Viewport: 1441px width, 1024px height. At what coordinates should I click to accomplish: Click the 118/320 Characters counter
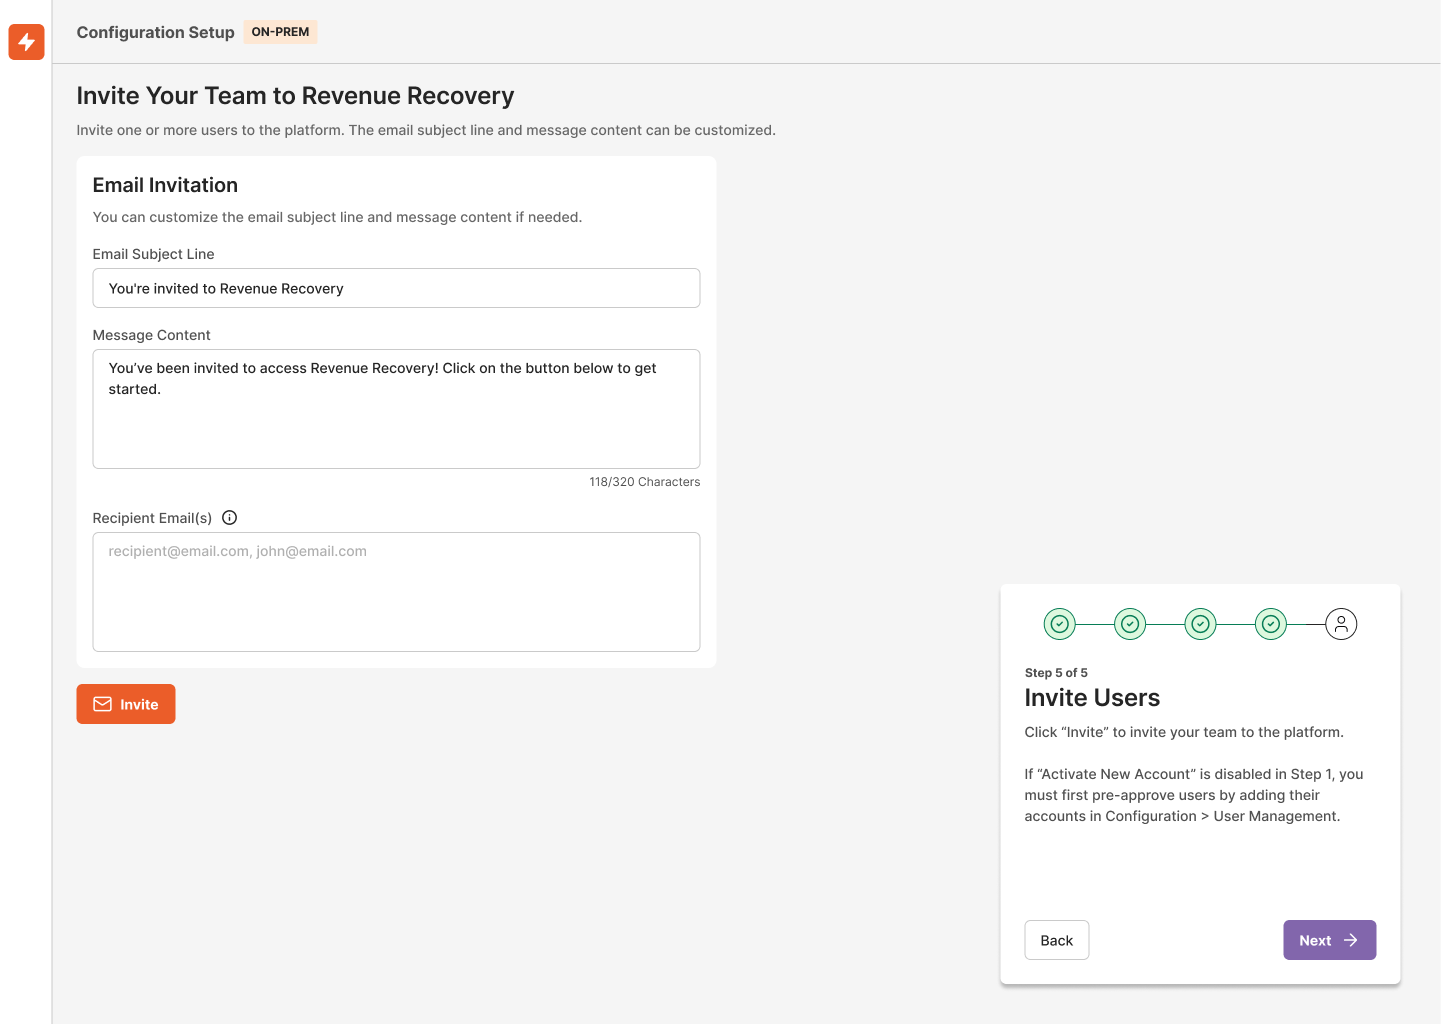645,481
